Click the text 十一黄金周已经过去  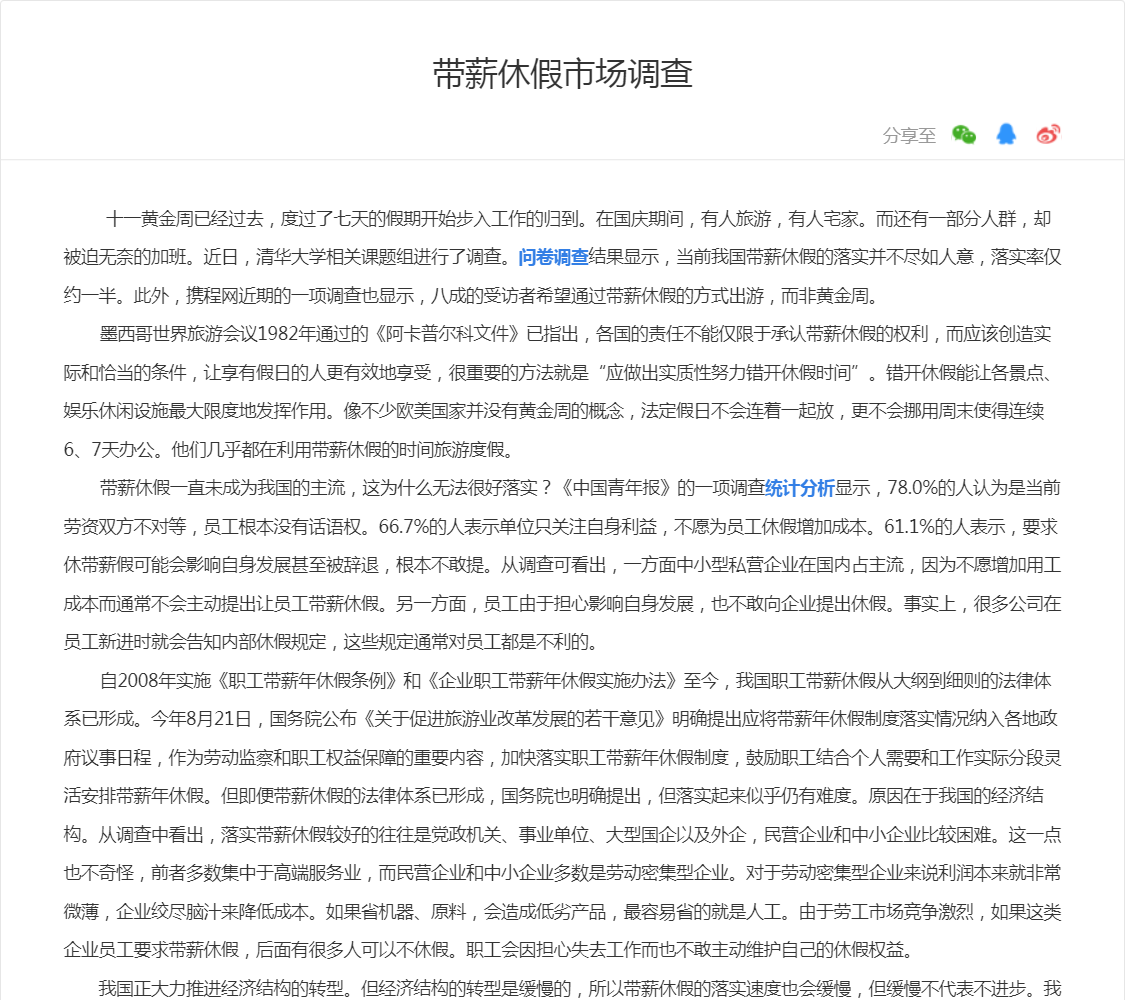click(185, 219)
